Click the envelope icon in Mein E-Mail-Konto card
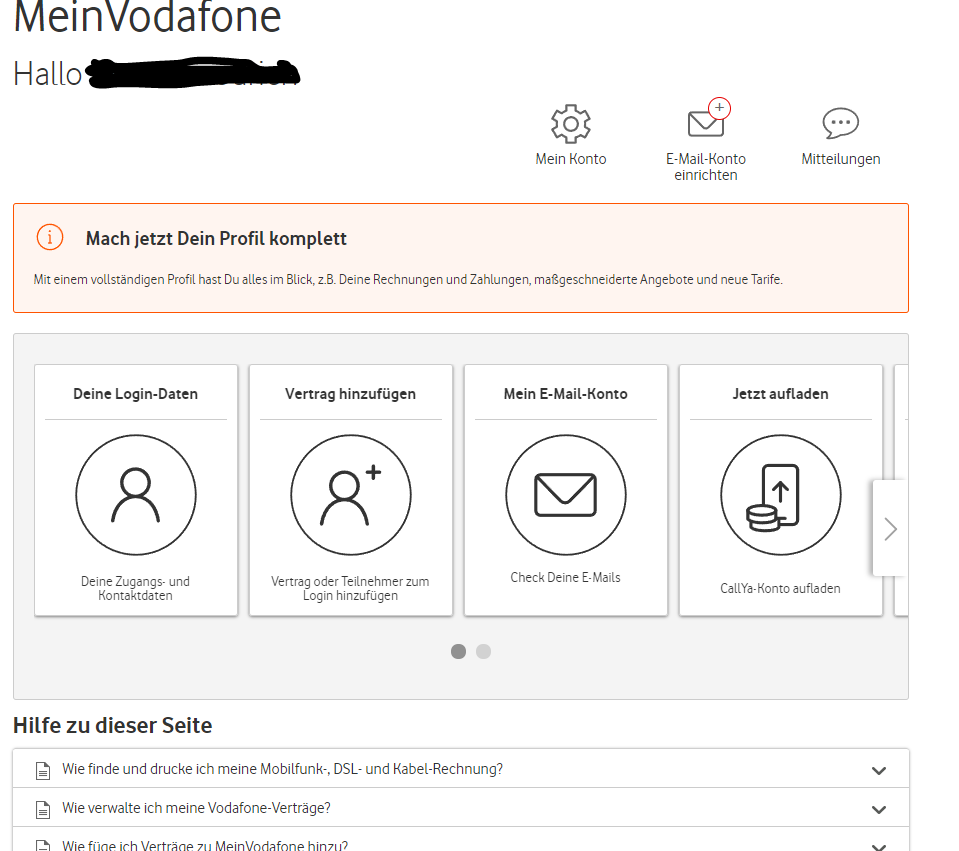 [x=566, y=495]
